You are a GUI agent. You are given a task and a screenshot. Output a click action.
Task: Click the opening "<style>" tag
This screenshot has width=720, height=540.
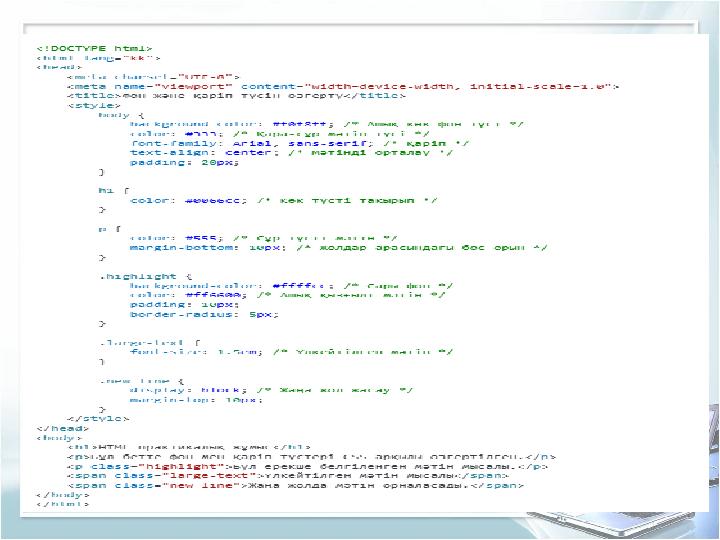[94, 105]
